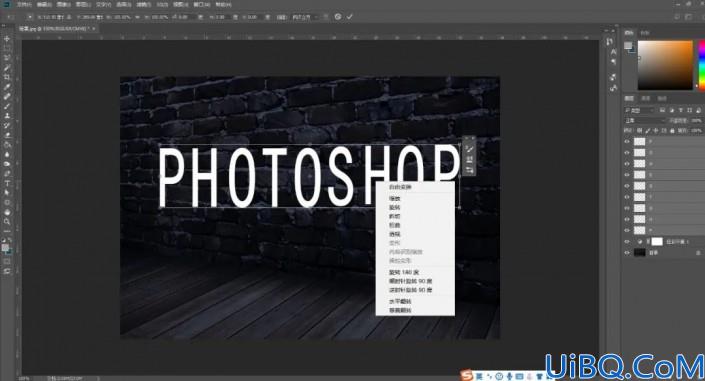Commit transform with the checkmark
The height and width of the screenshot is (381, 705).
(x=349, y=17)
